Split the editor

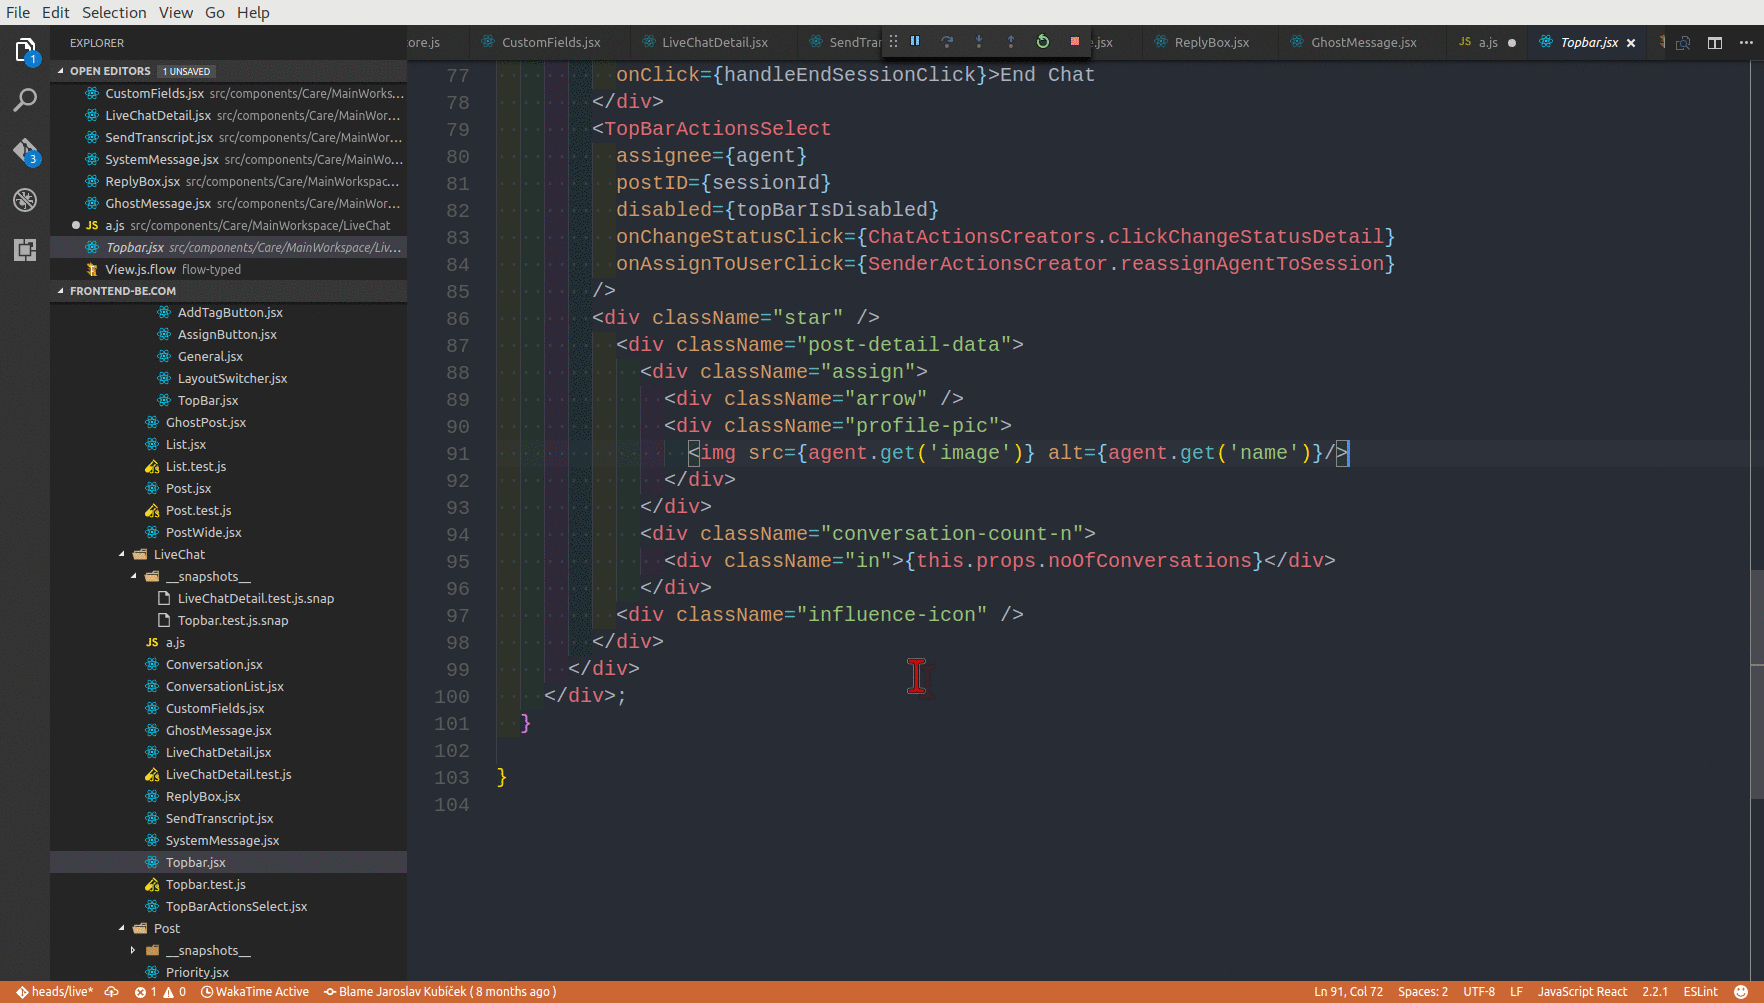1715,42
